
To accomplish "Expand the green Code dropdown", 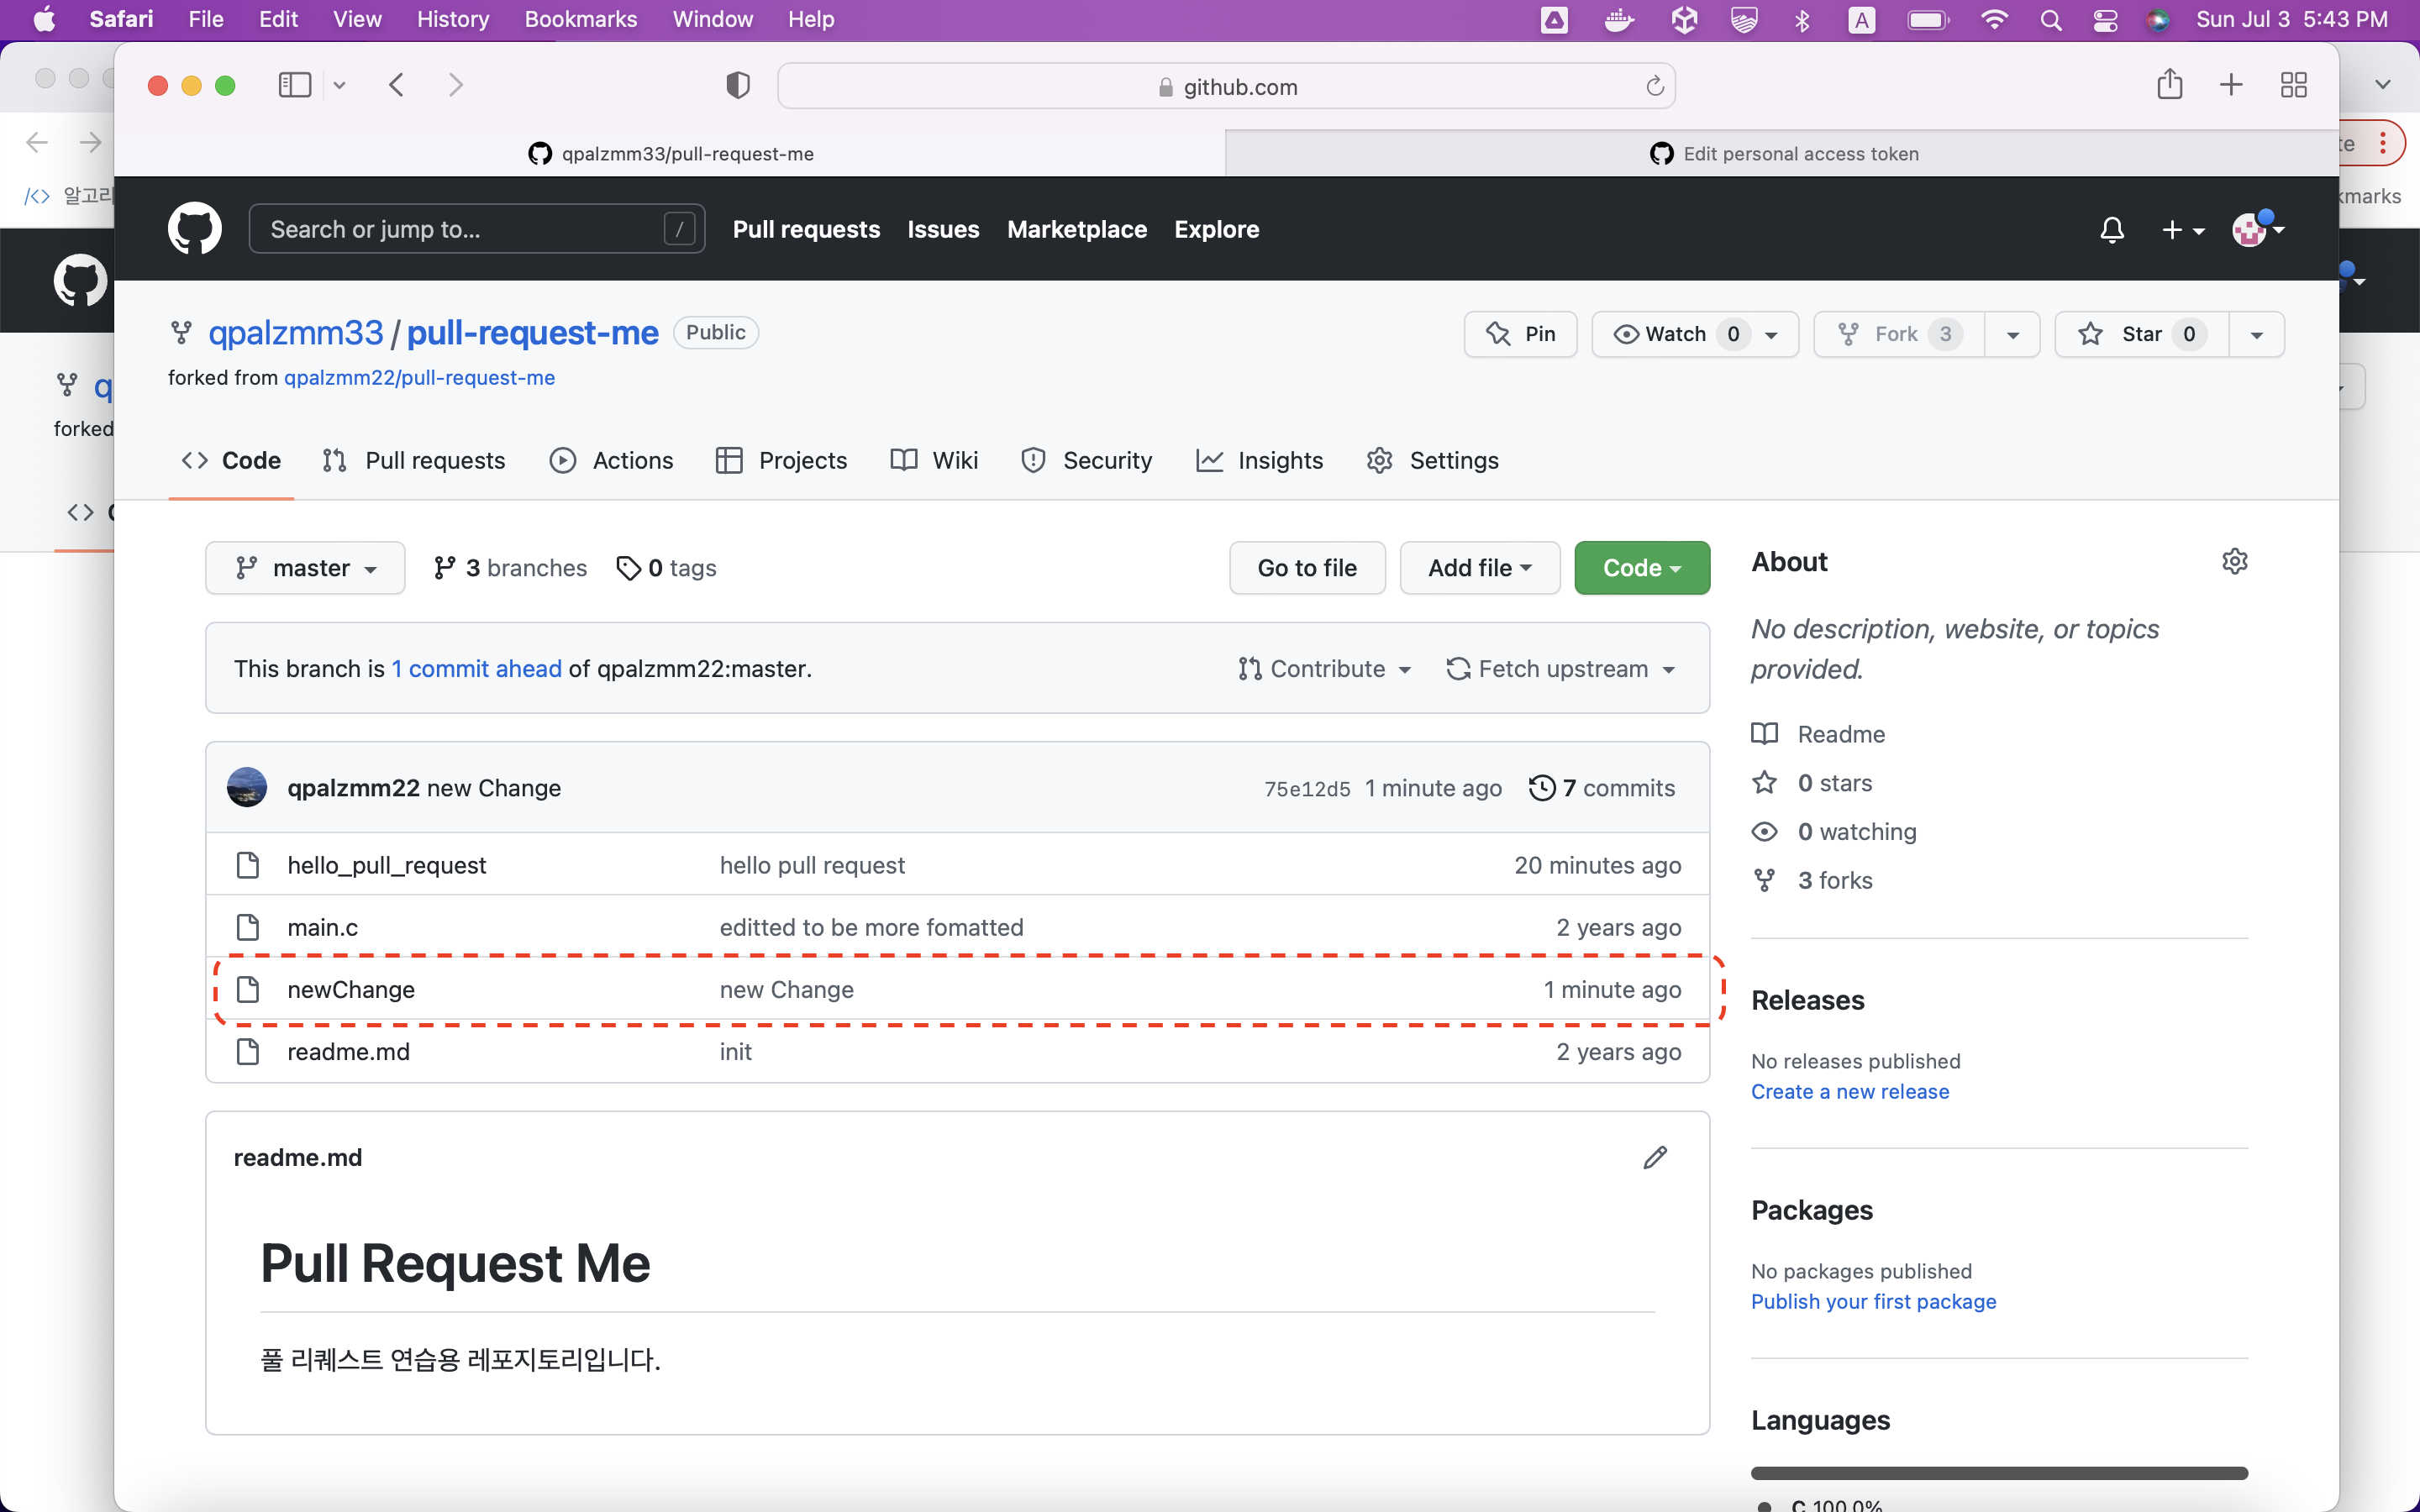I will (1641, 568).
